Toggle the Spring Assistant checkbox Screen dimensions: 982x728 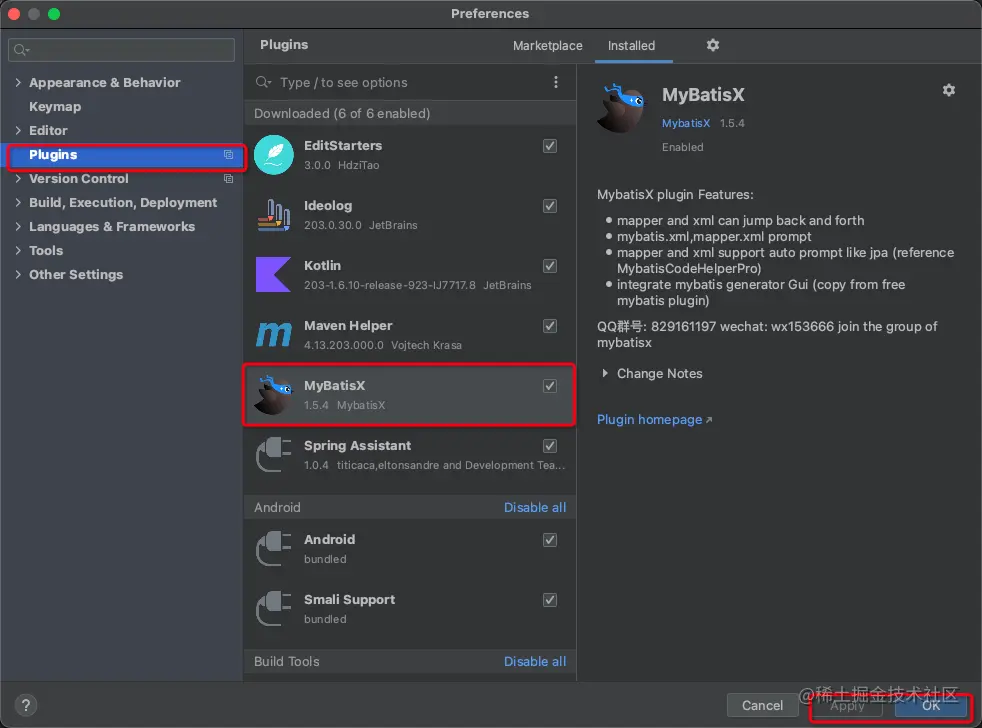pyautogui.click(x=550, y=446)
